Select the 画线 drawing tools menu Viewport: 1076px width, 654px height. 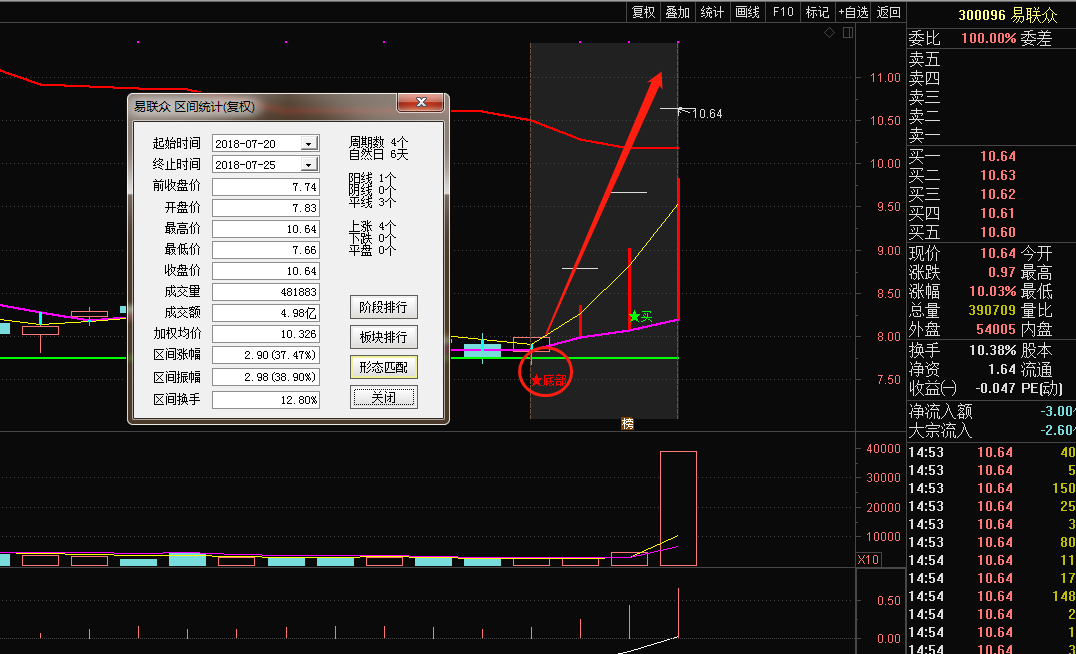click(x=747, y=12)
